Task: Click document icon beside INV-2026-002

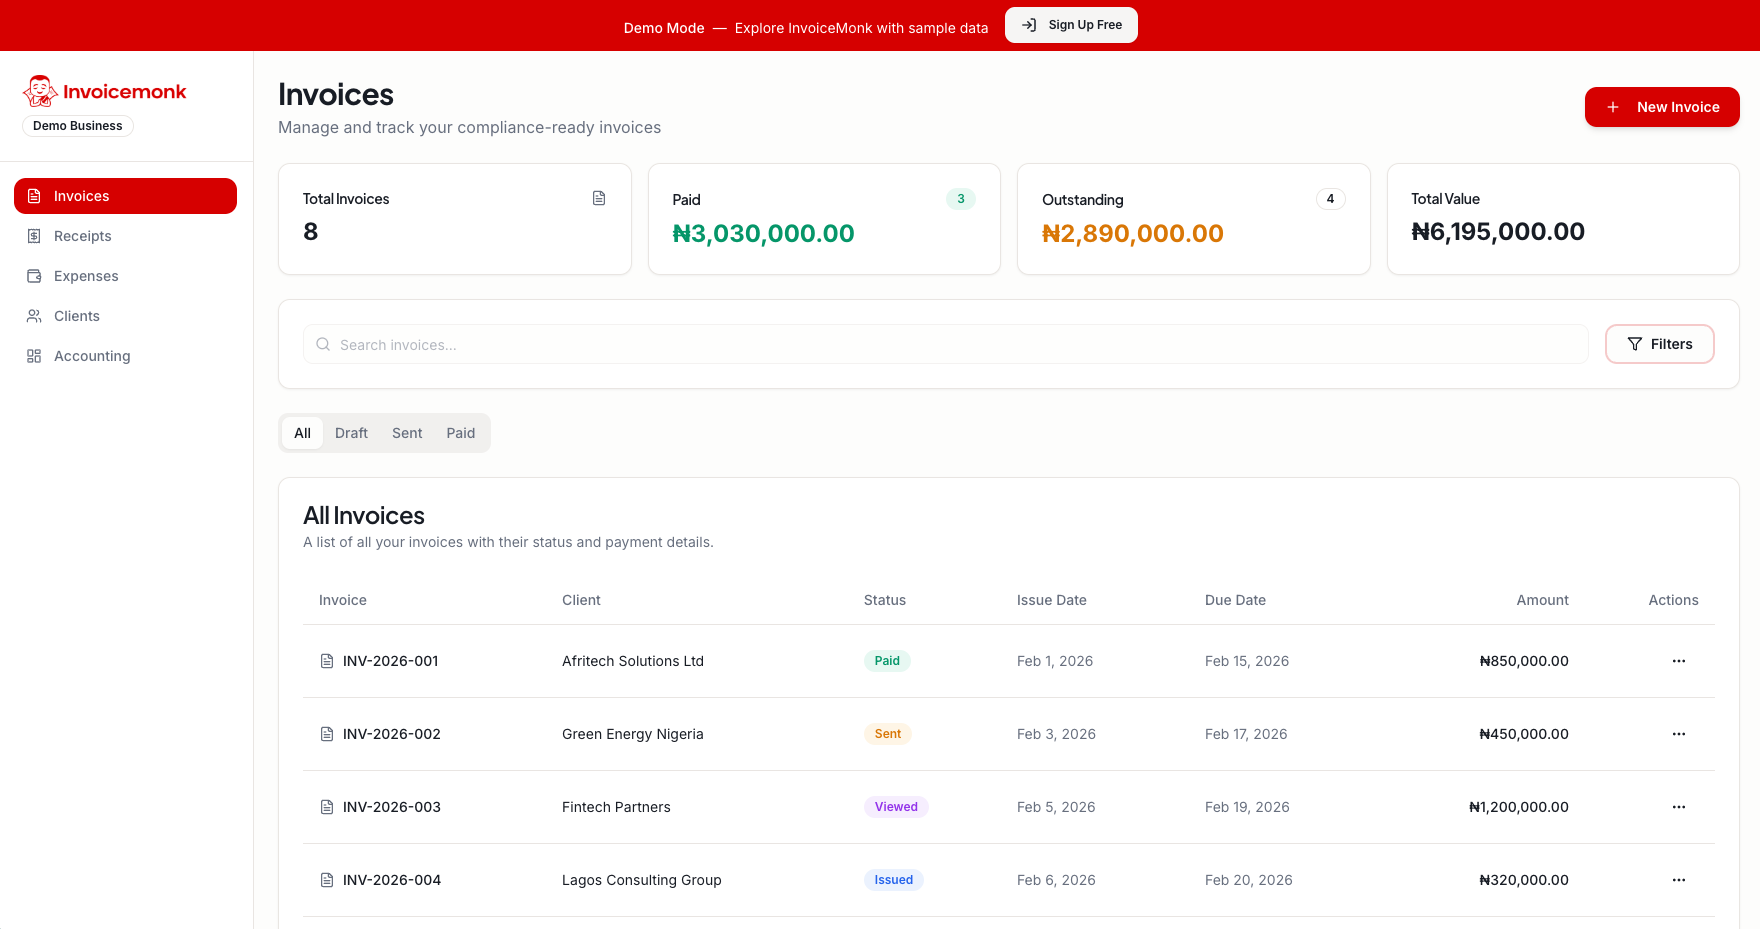Action: [327, 734]
